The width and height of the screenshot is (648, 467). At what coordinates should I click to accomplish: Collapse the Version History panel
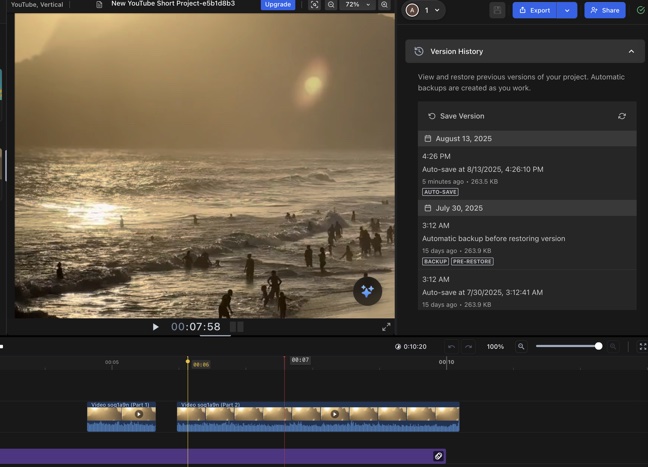point(631,51)
